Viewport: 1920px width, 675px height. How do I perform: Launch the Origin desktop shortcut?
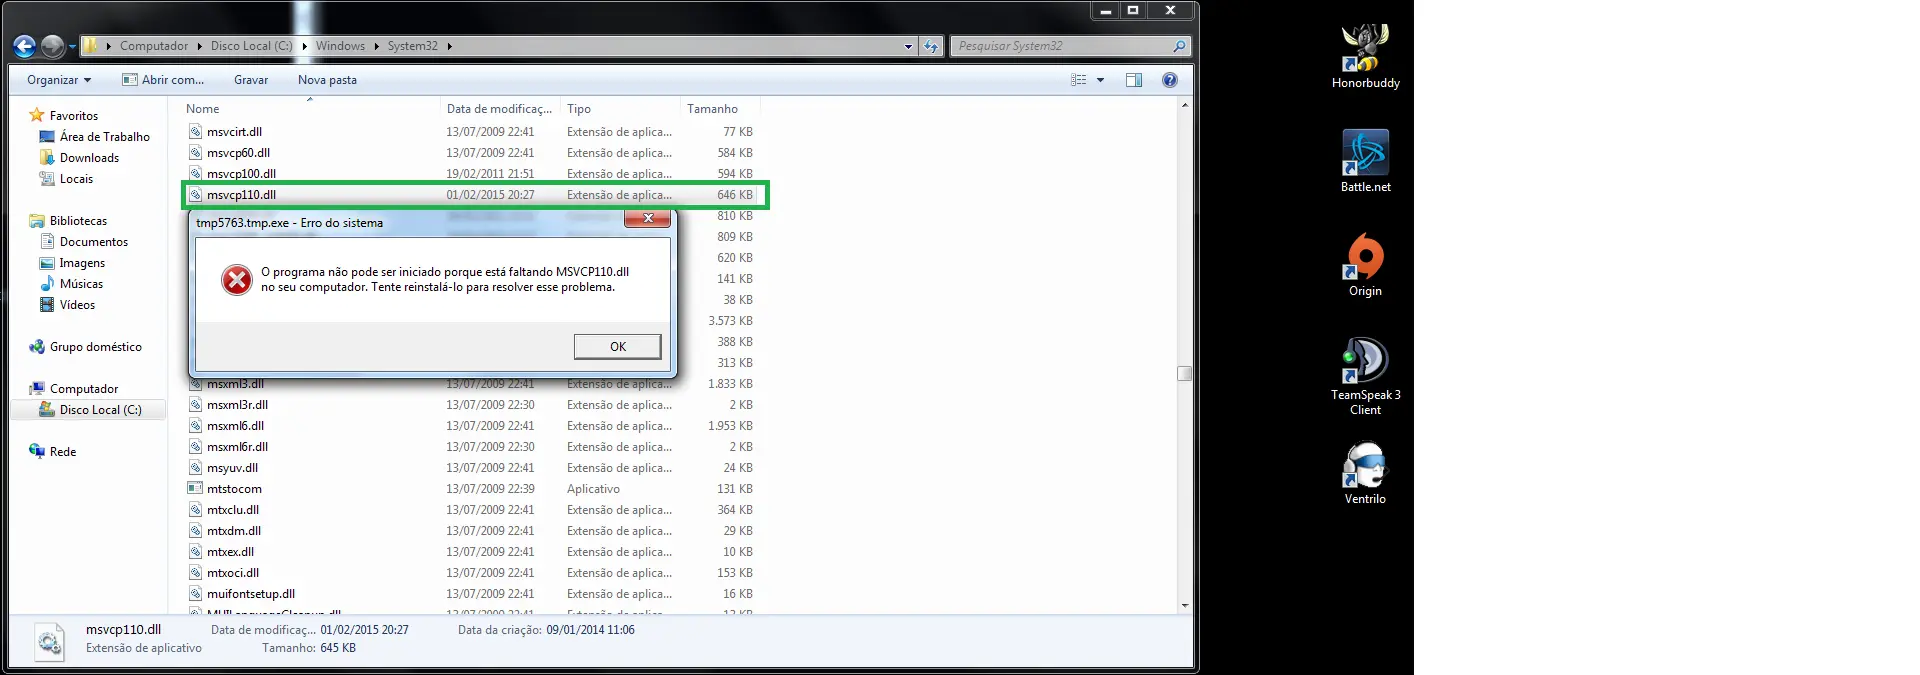pyautogui.click(x=1365, y=263)
